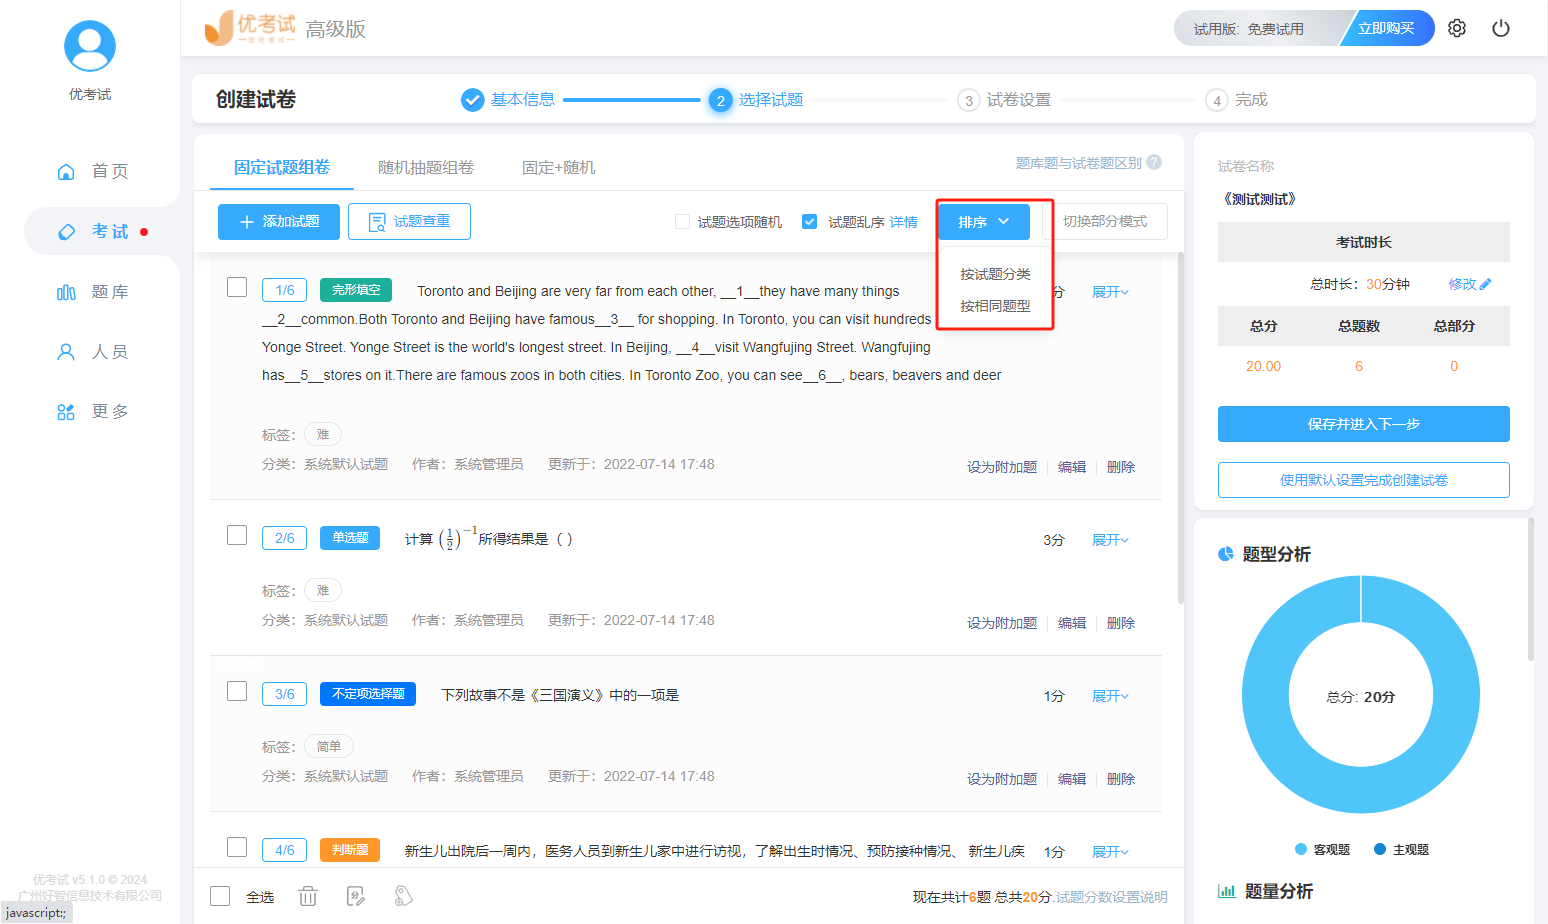Click 删除 for question 1/6

[1121, 467]
